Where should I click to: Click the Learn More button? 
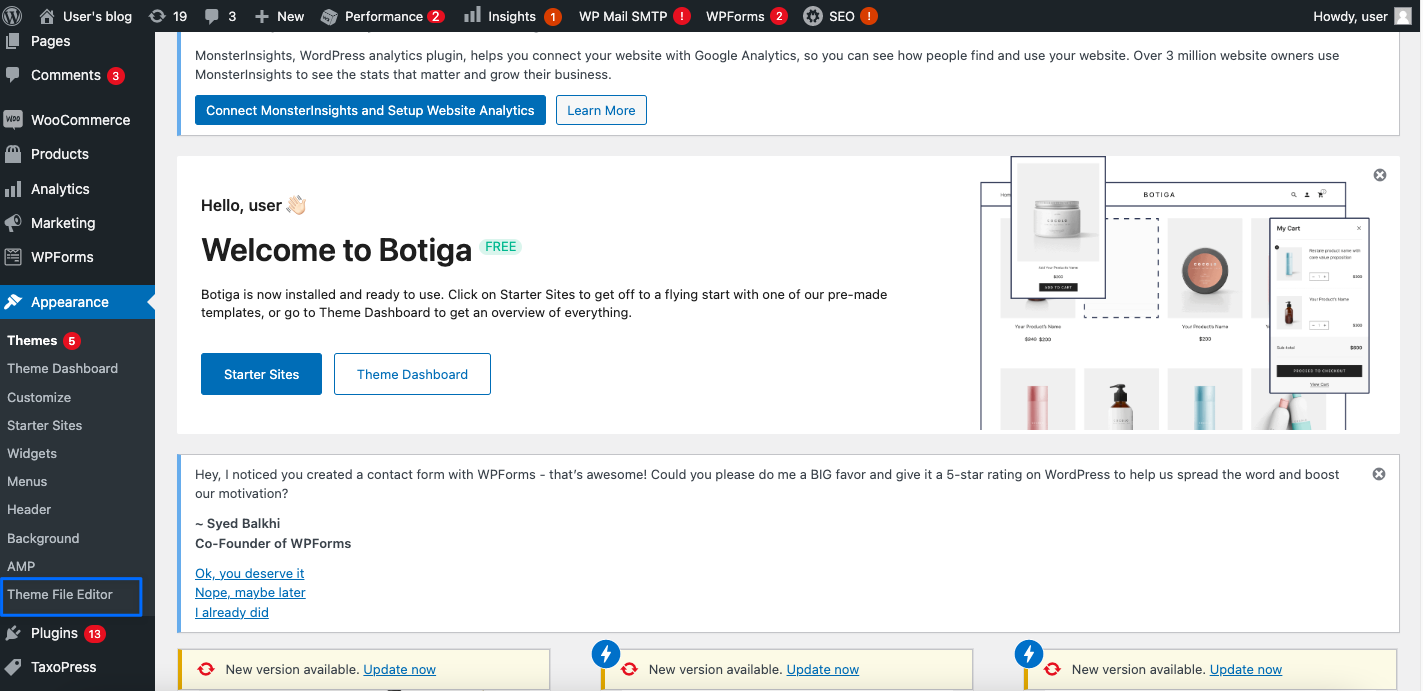pos(601,110)
